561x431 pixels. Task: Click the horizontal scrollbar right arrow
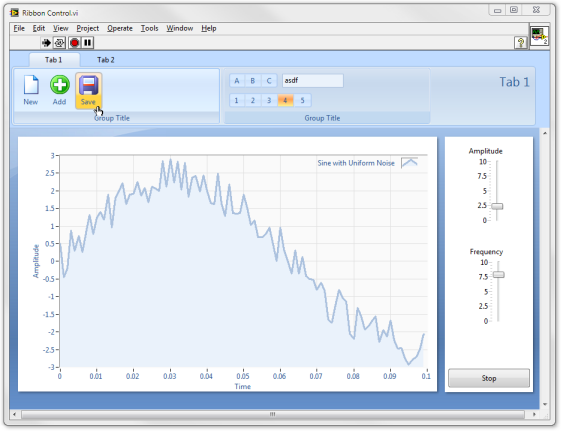pos(534,415)
